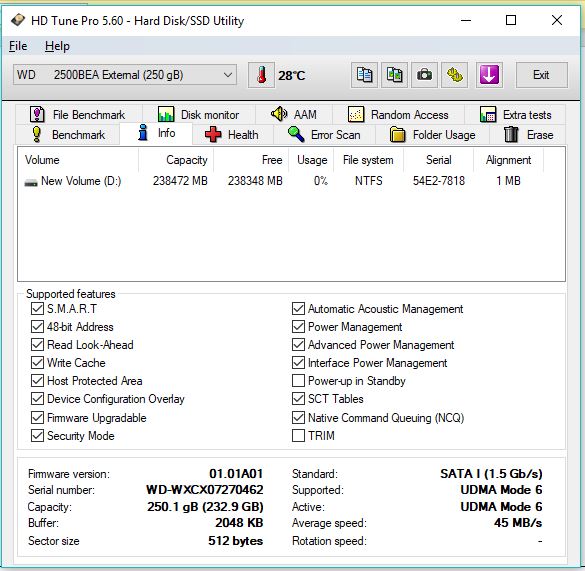This screenshot has width=585, height=571.
Task: Switch to the Error Scan tab
Action: 324,134
